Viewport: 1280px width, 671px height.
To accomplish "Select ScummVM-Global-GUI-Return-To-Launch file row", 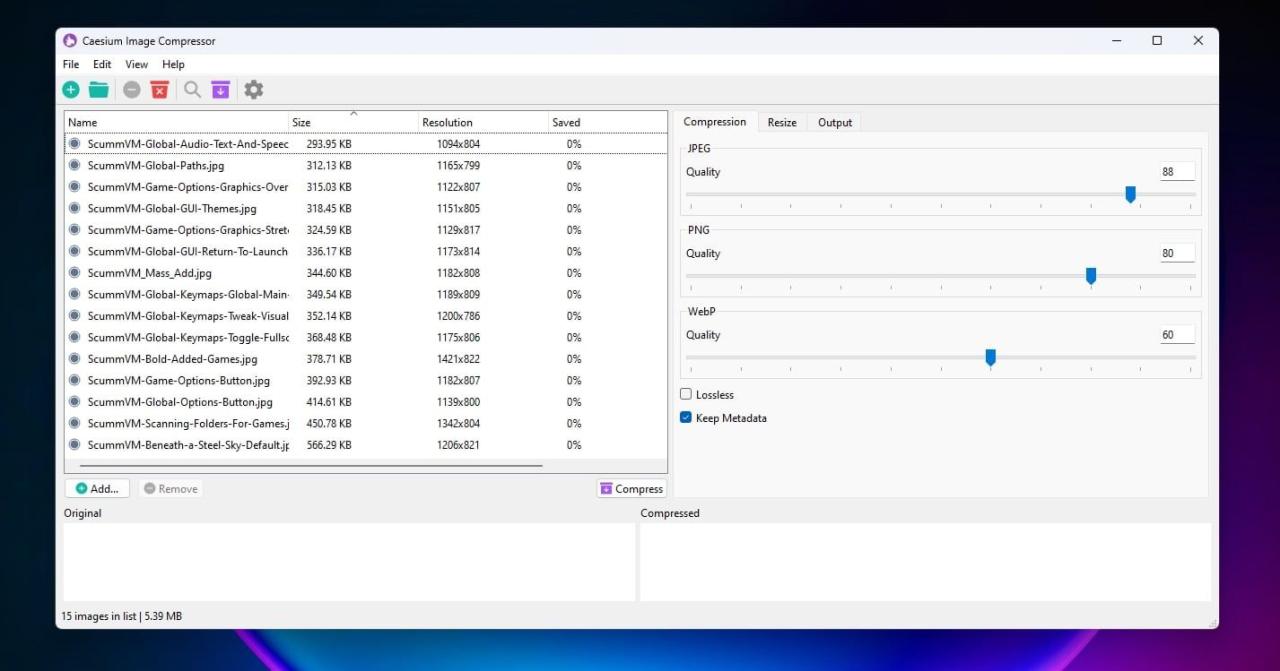I will click(x=366, y=252).
